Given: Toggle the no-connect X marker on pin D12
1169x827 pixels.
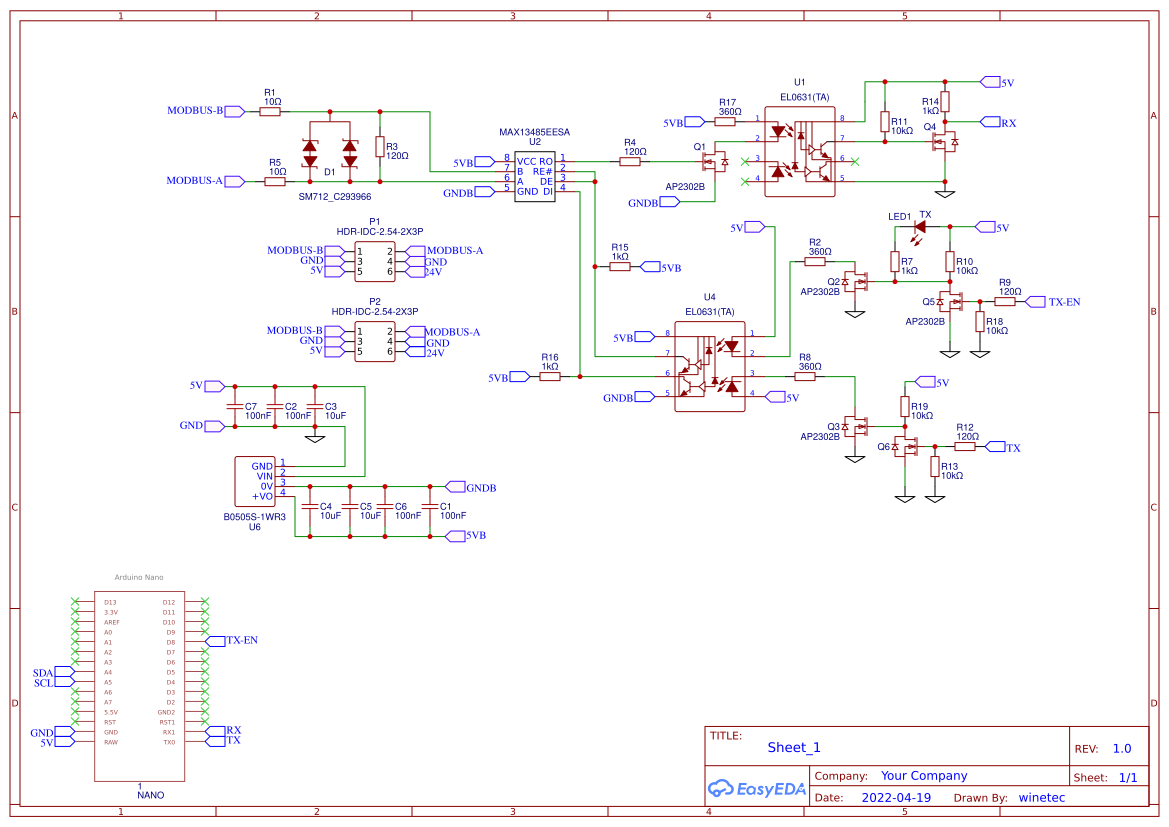Looking at the screenshot, I should coord(204,601).
